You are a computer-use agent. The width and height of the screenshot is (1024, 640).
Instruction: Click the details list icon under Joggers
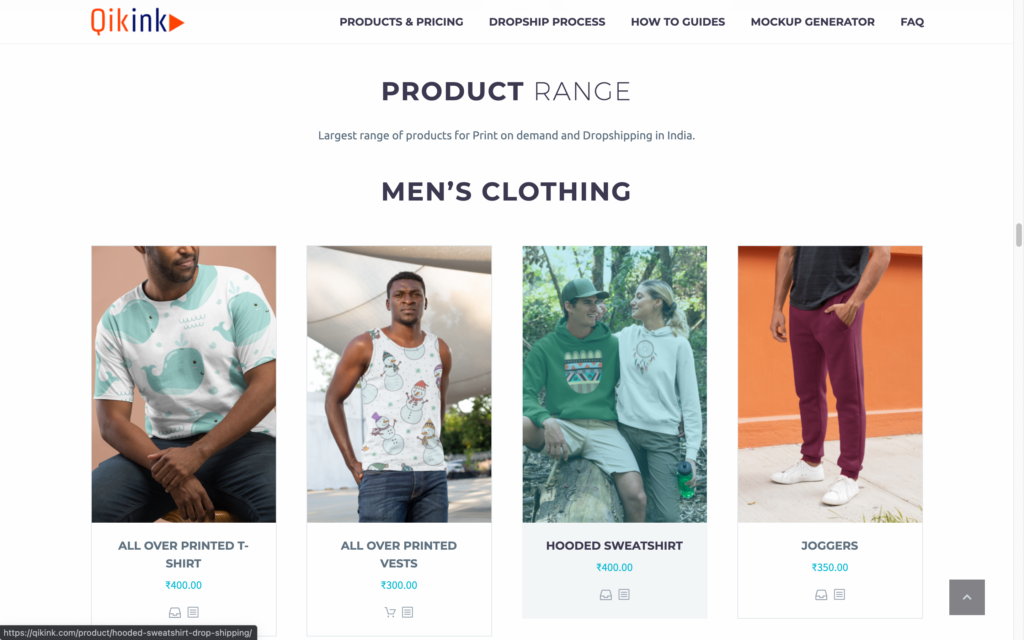click(x=839, y=595)
